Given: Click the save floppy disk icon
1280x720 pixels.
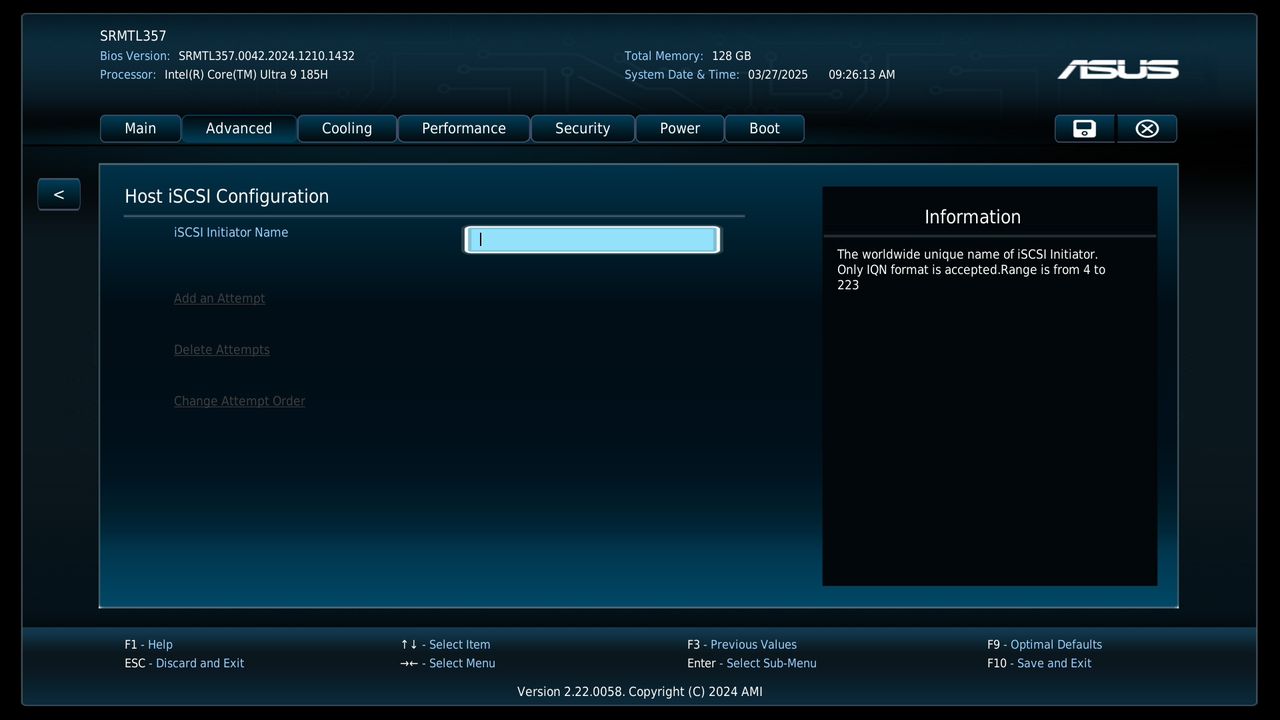Looking at the screenshot, I should click(x=1084, y=128).
